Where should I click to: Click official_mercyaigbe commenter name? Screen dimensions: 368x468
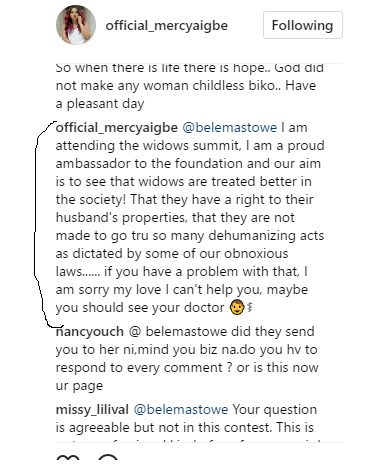point(117,128)
